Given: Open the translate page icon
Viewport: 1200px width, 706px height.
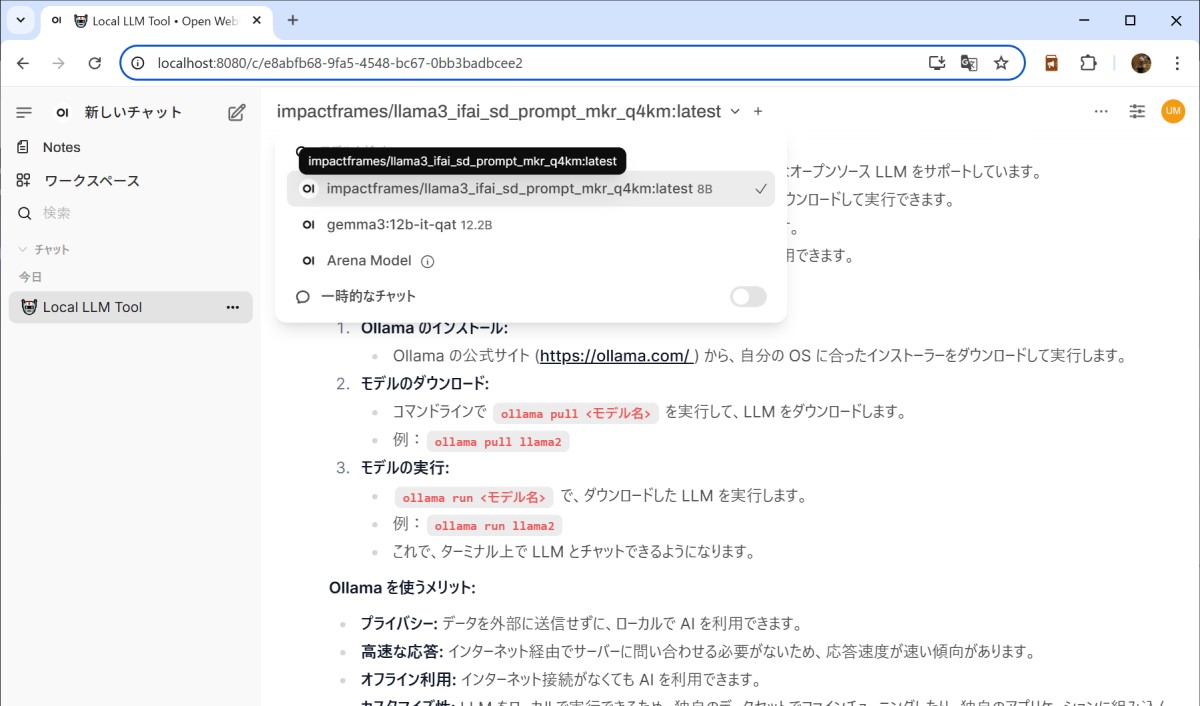Looking at the screenshot, I should click(x=969, y=63).
